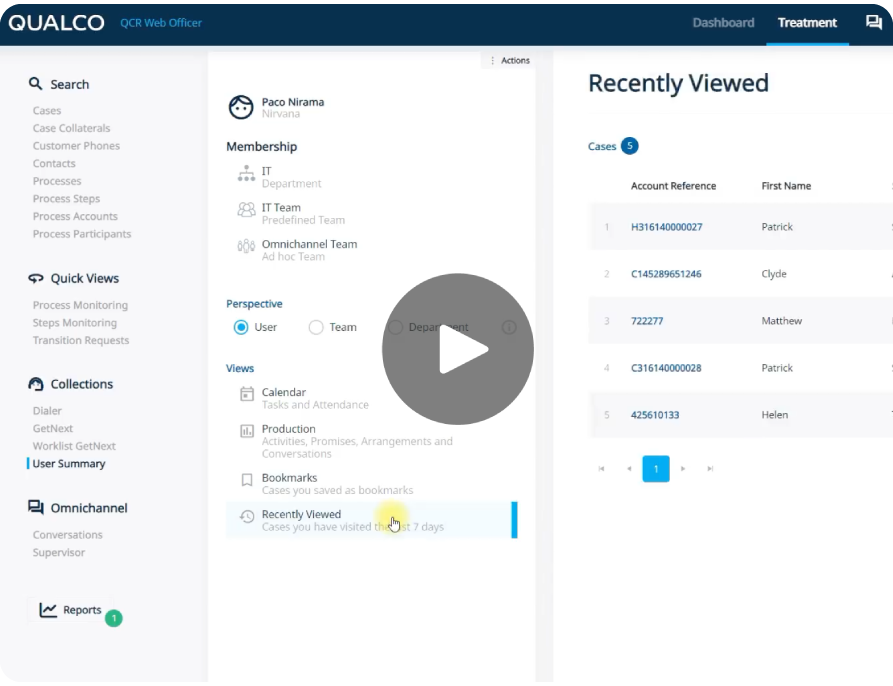Click the Omnichannel chat icon in sidebar
Image resolution: width=893 pixels, height=686 pixels.
tap(37, 507)
